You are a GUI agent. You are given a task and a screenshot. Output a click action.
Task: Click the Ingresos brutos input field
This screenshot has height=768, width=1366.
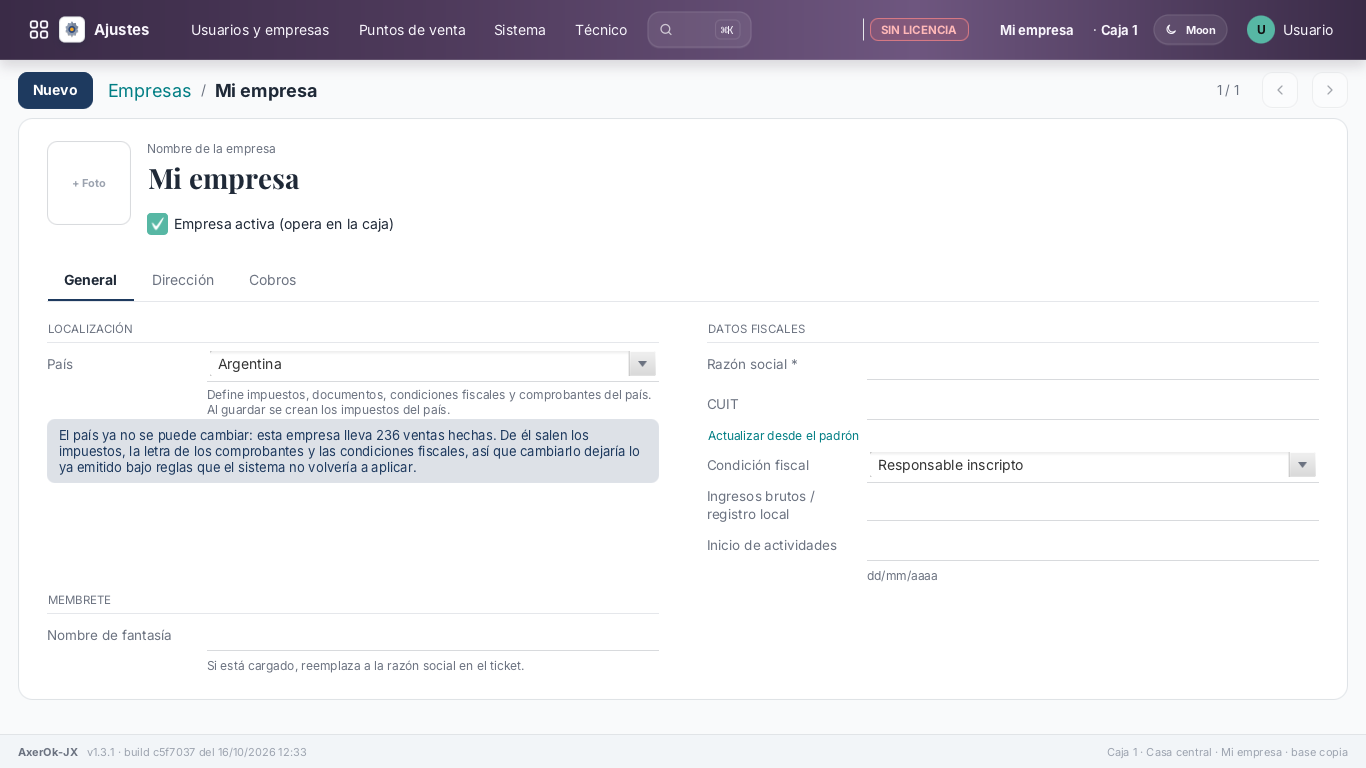1093,505
